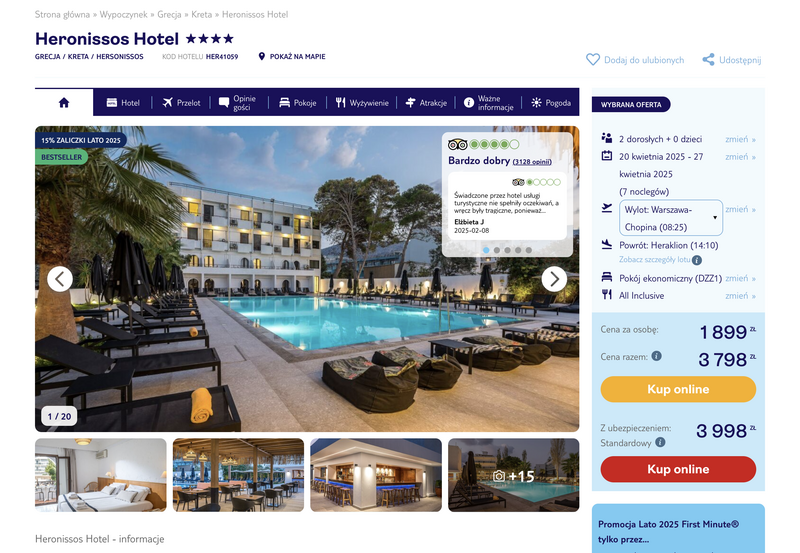Click zmień next to All Inclusive

[740, 296]
